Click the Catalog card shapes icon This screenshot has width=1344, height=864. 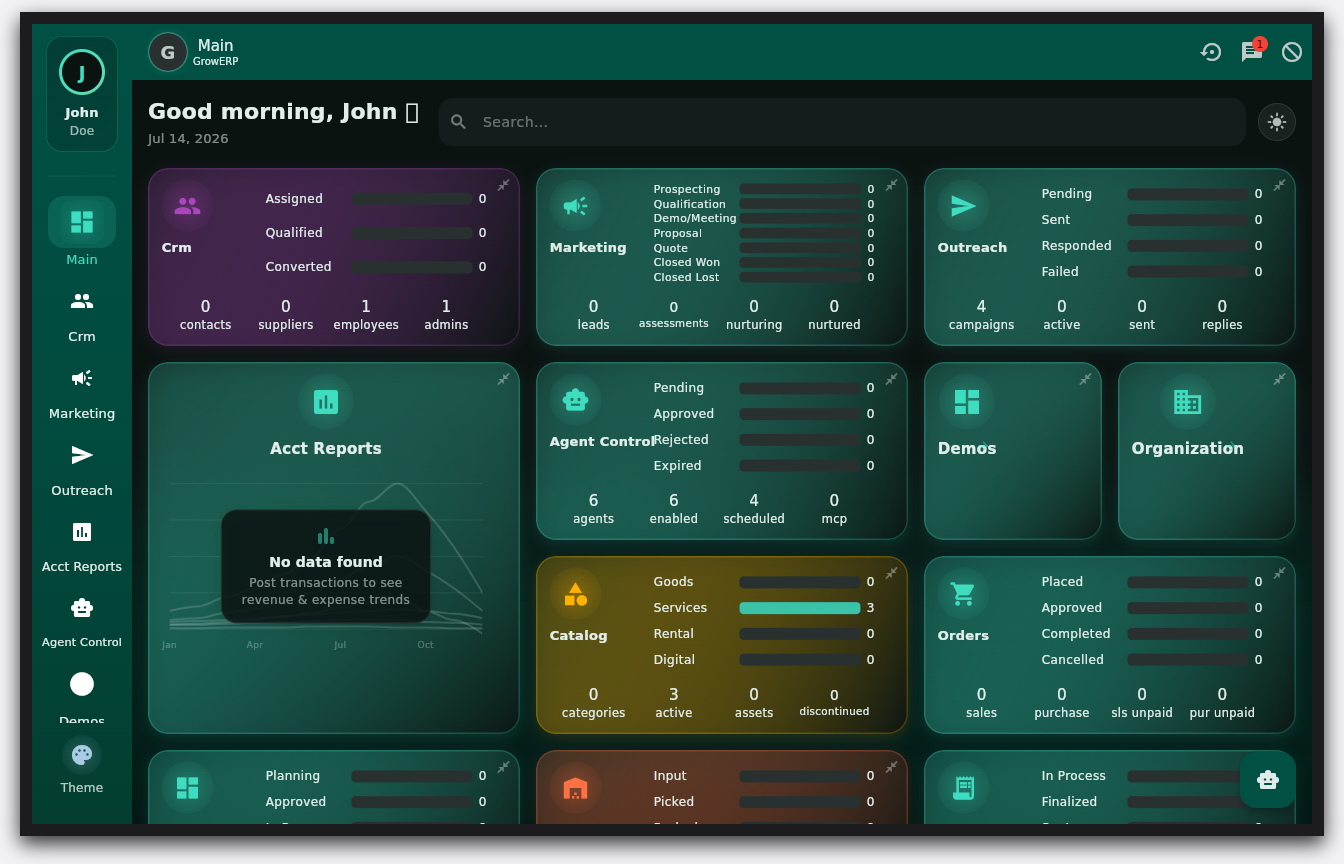click(575, 594)
